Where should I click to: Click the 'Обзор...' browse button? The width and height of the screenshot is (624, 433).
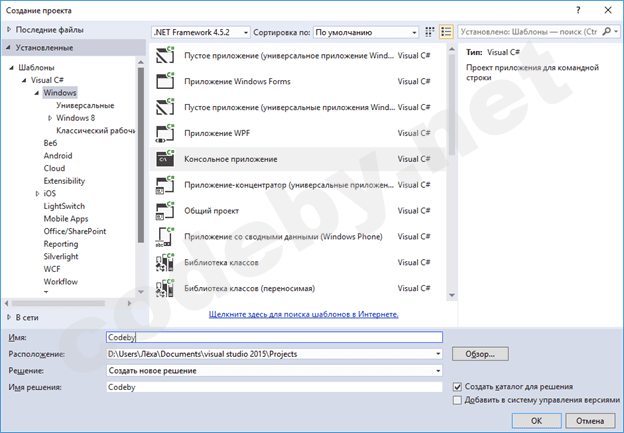click(480, 354)
